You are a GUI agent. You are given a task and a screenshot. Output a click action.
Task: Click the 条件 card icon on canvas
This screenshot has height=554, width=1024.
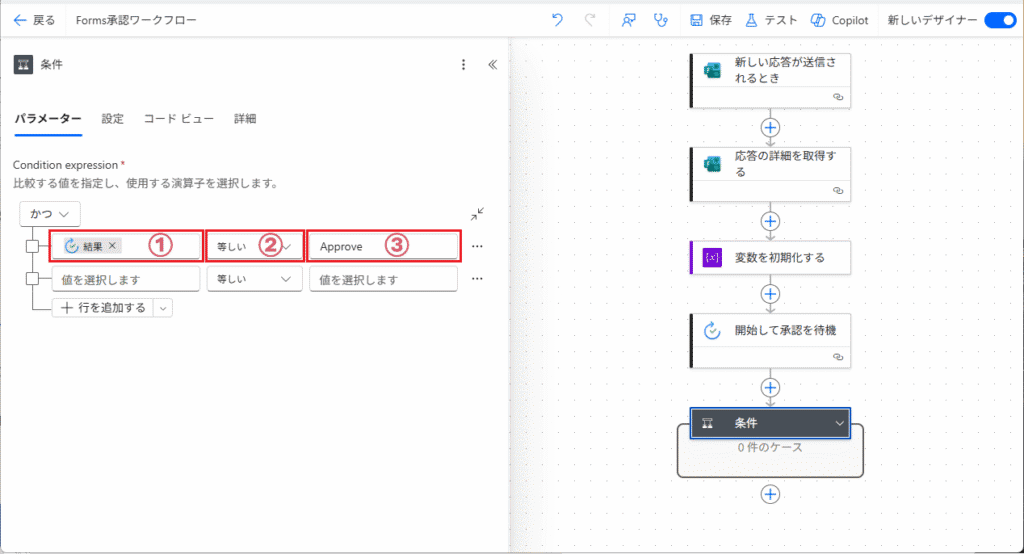coord(707,423)
